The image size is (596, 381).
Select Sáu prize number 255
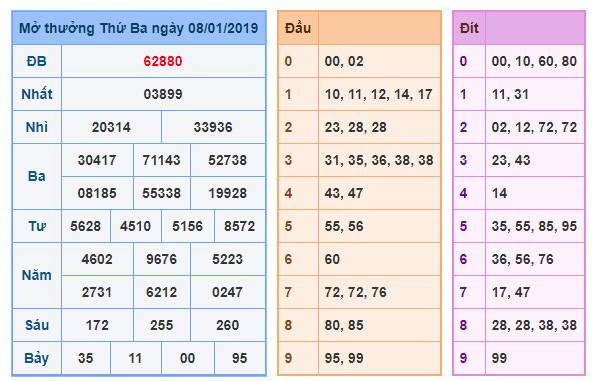pos(162,325)
